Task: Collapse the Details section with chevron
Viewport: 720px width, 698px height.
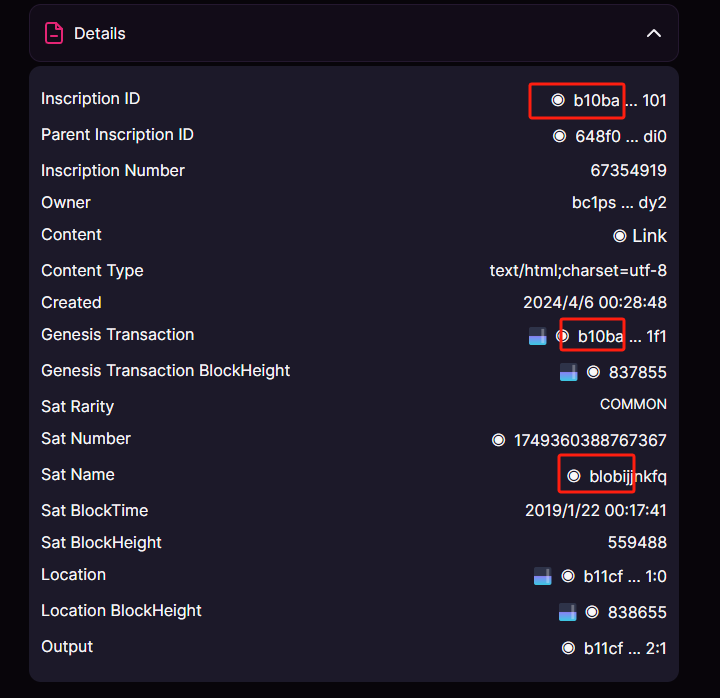Action: 654,34
